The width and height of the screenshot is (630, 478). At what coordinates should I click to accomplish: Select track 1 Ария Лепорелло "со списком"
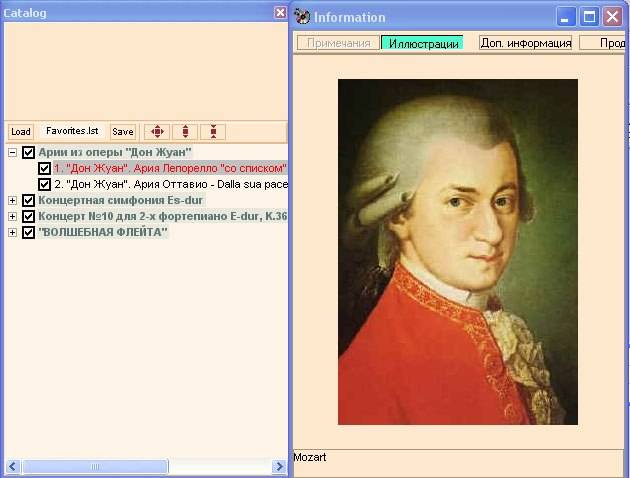coord(170,168)
